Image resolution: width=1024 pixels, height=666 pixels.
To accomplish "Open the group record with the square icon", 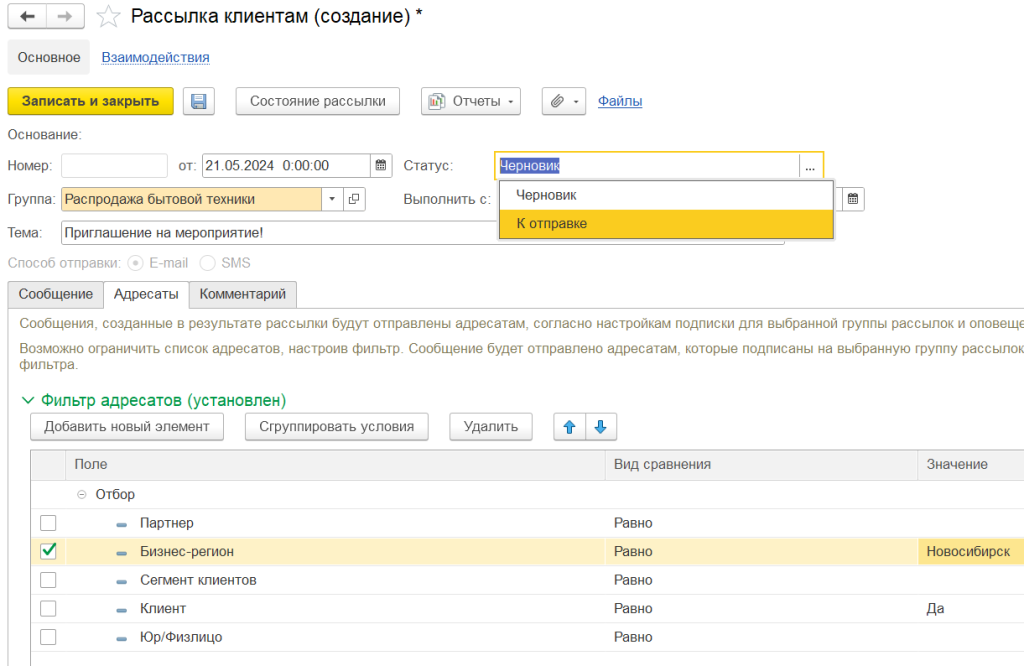I will pyautogui.click(x=354, y=199).
